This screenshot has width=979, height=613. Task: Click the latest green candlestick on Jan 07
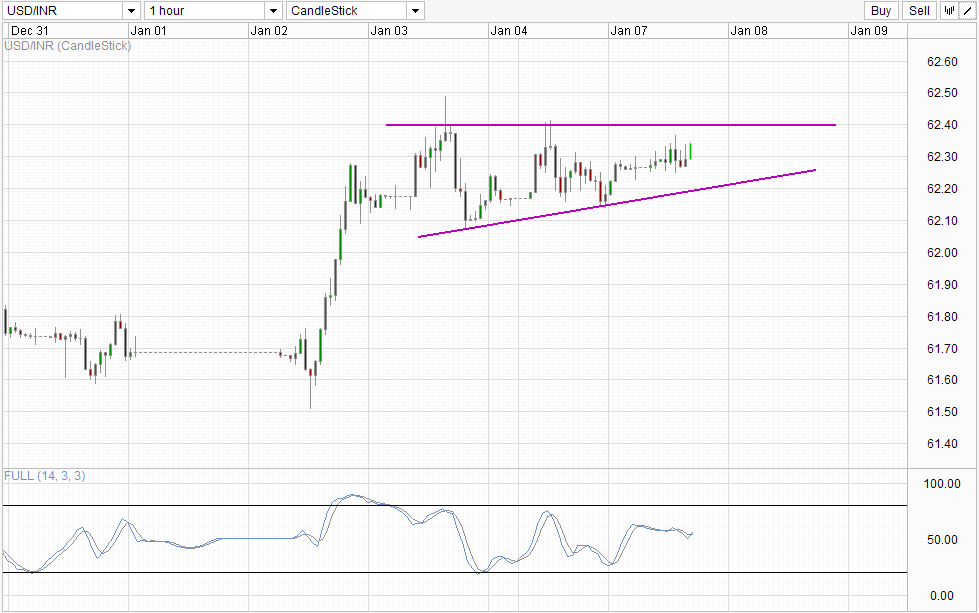(690, 151)
